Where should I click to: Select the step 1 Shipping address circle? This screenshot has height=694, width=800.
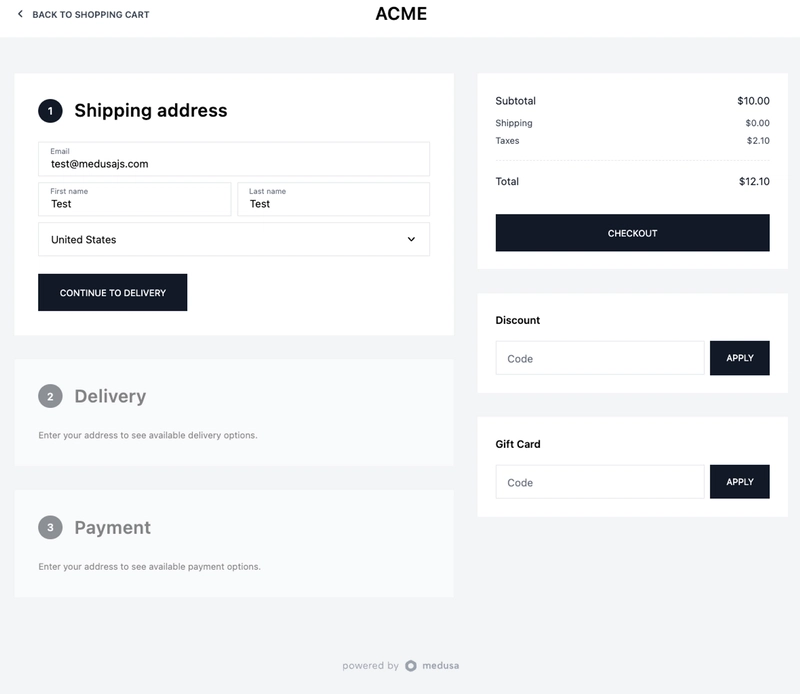(50, 111)
